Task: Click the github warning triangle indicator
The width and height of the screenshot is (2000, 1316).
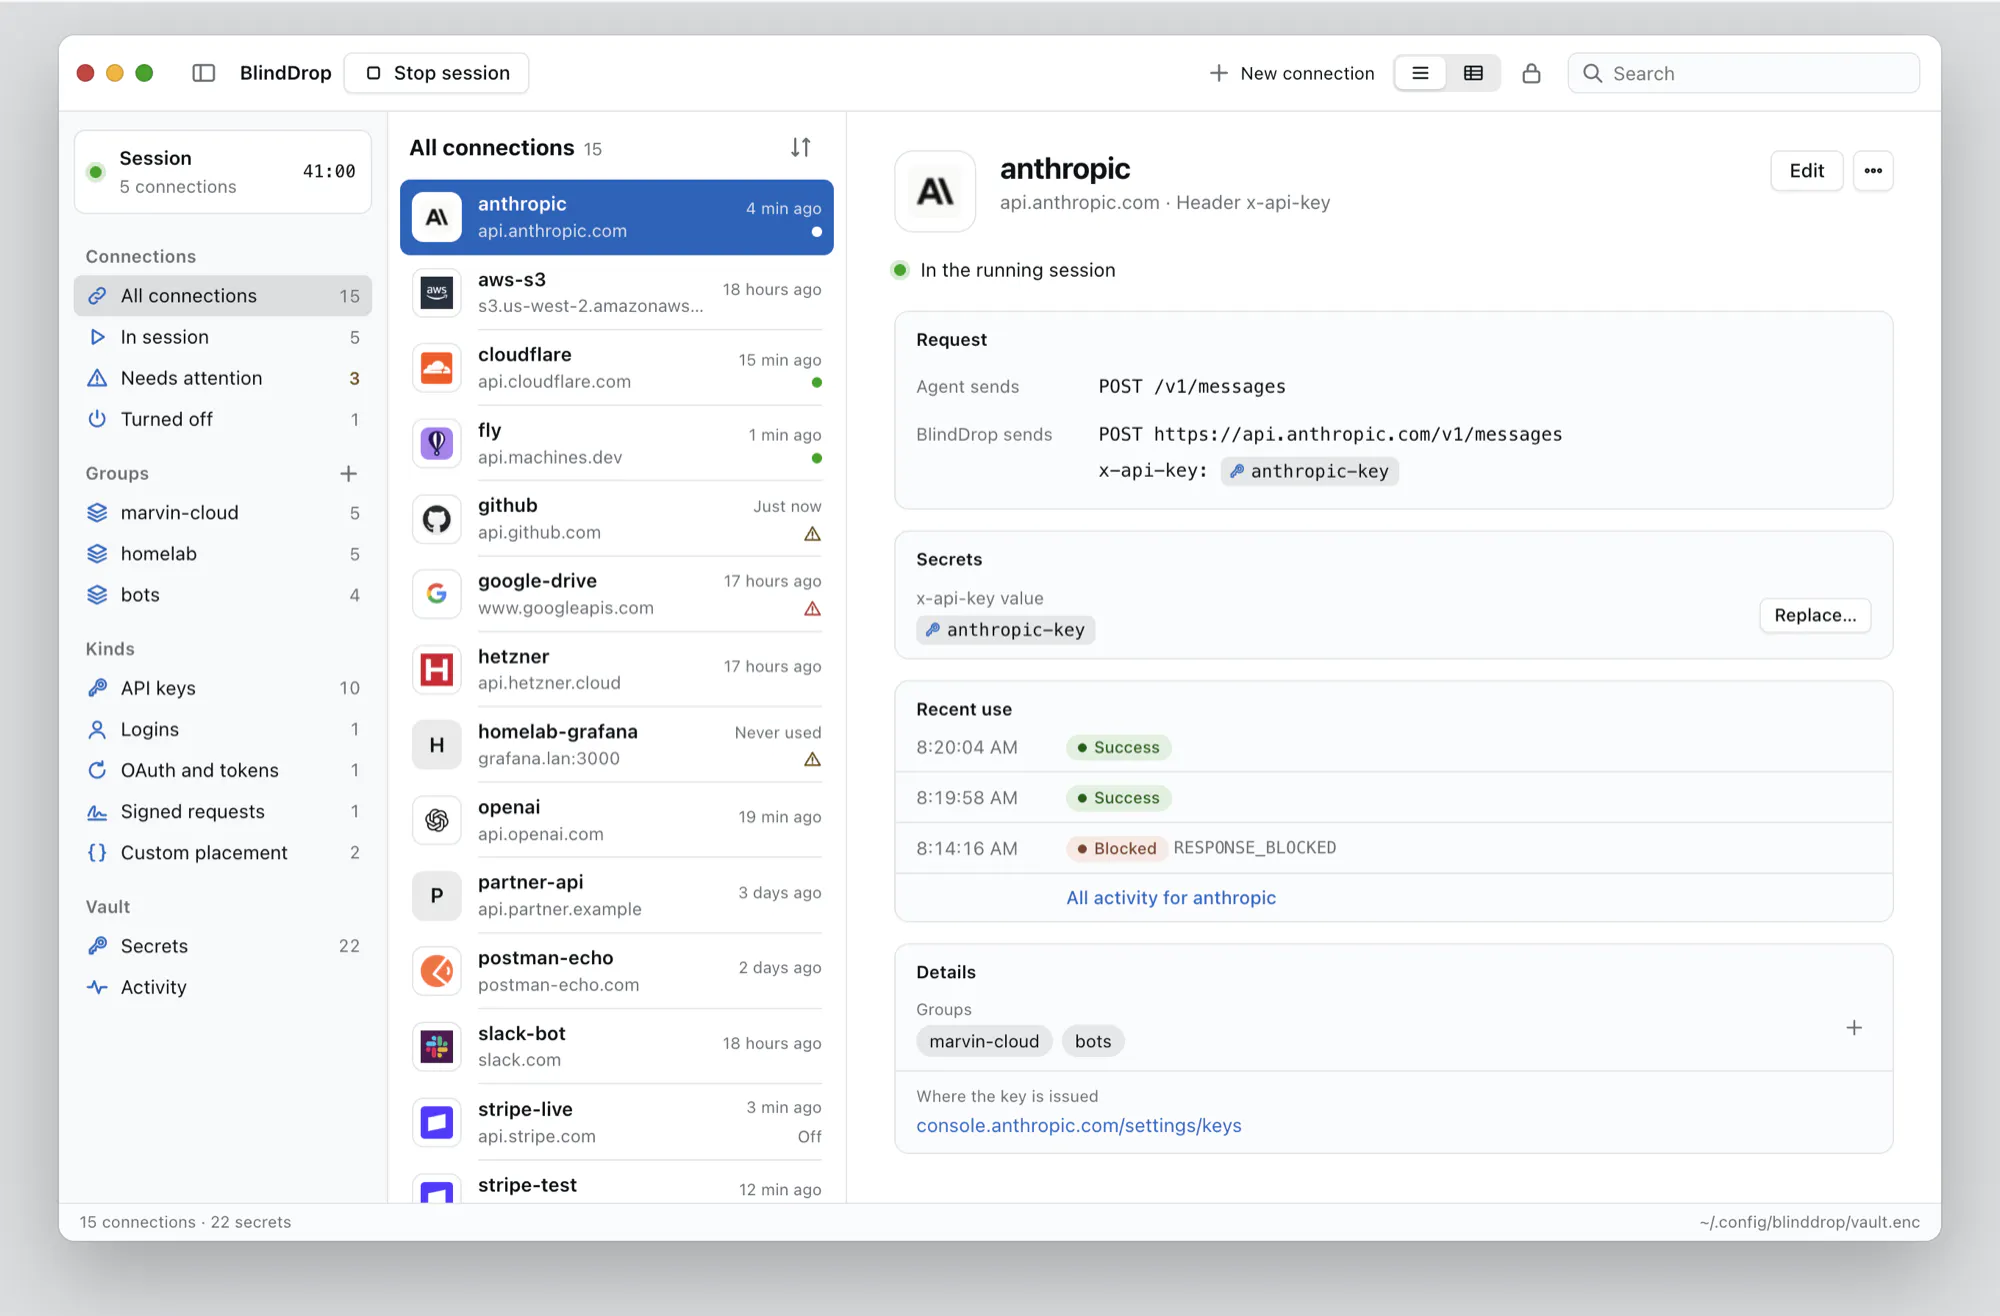Action: pyautogui.click(x=812, y=534)
